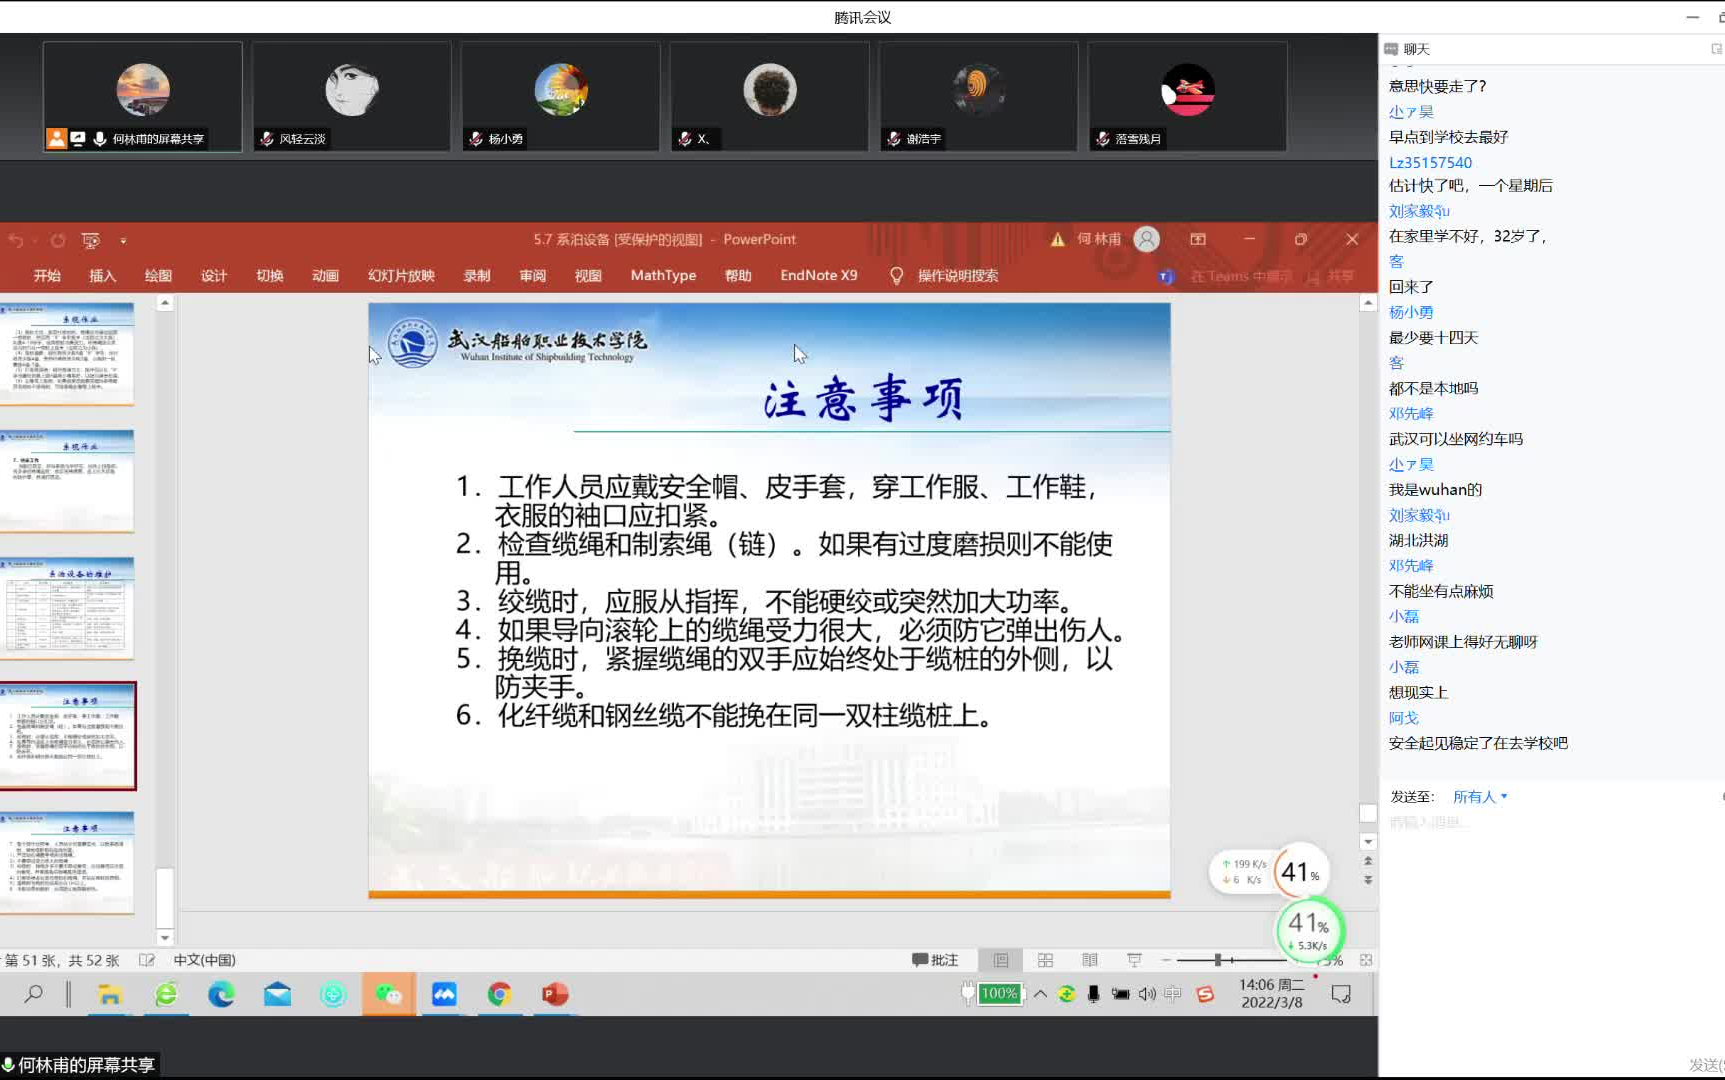The height and width of the screenshot is (1080, 1725).
Task: Switch to Reading view icon
Action: pyautogui.click(x=1090, y=960)
